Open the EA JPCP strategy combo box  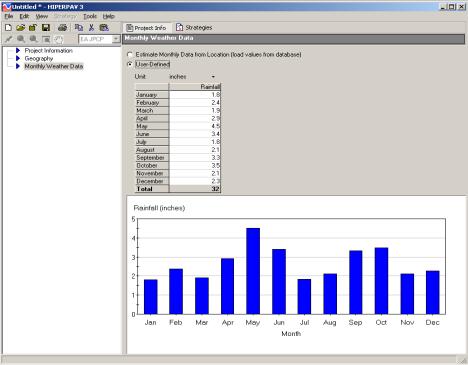[x=99, y=39]
